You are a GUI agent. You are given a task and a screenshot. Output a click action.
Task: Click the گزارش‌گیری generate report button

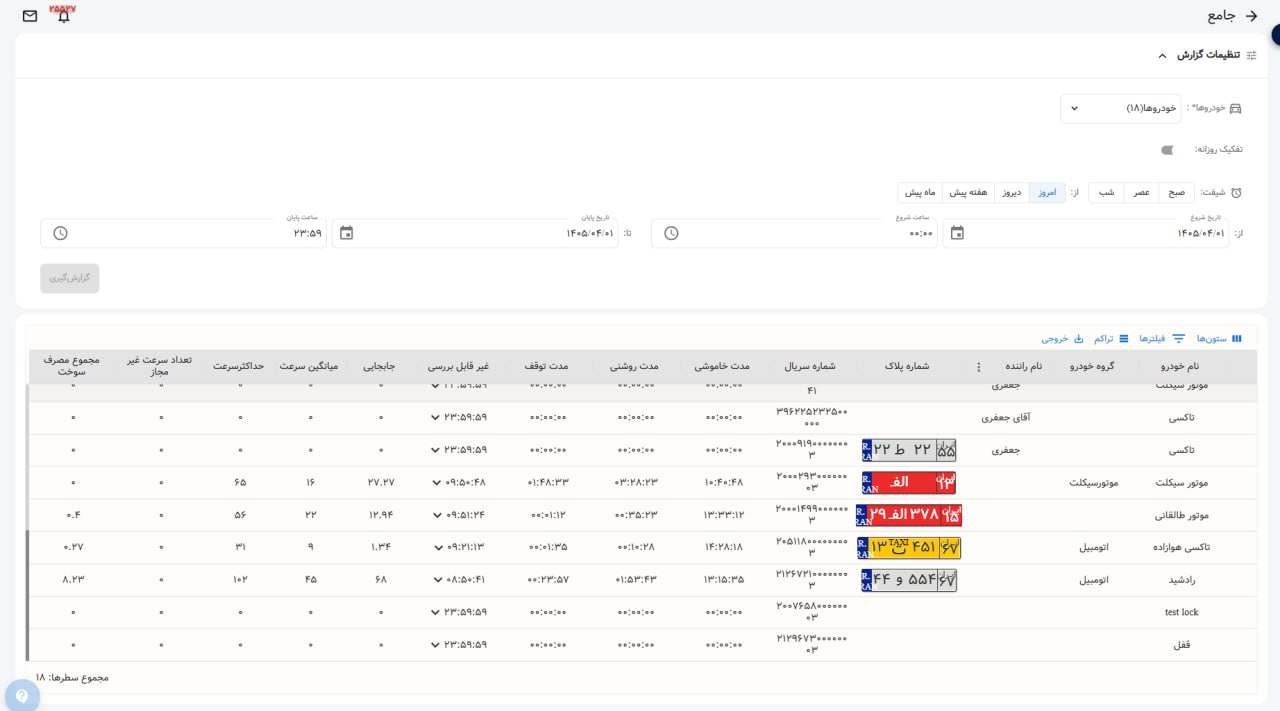click(70, 278)
